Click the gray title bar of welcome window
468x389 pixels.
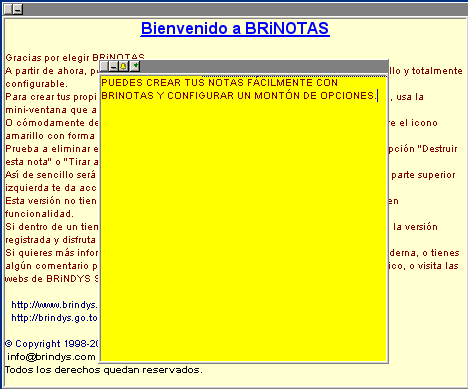245,10
